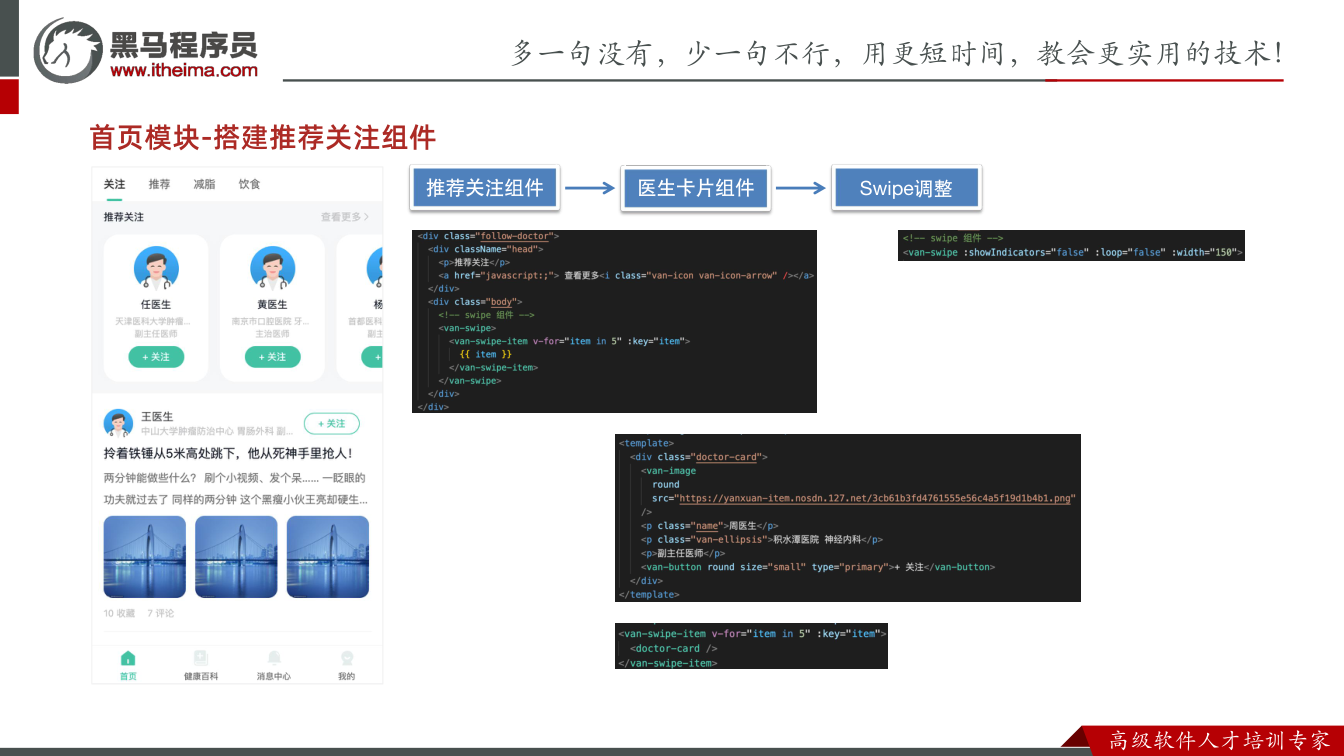Click 黄医生's avatar in the recommendation card
Screen dimensions: 1344x756
pyautogui.click(x=272, y=268)
